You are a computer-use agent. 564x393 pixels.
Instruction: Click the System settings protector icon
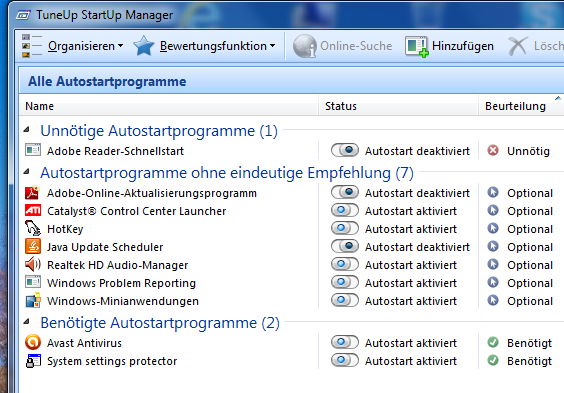[33, 361]
